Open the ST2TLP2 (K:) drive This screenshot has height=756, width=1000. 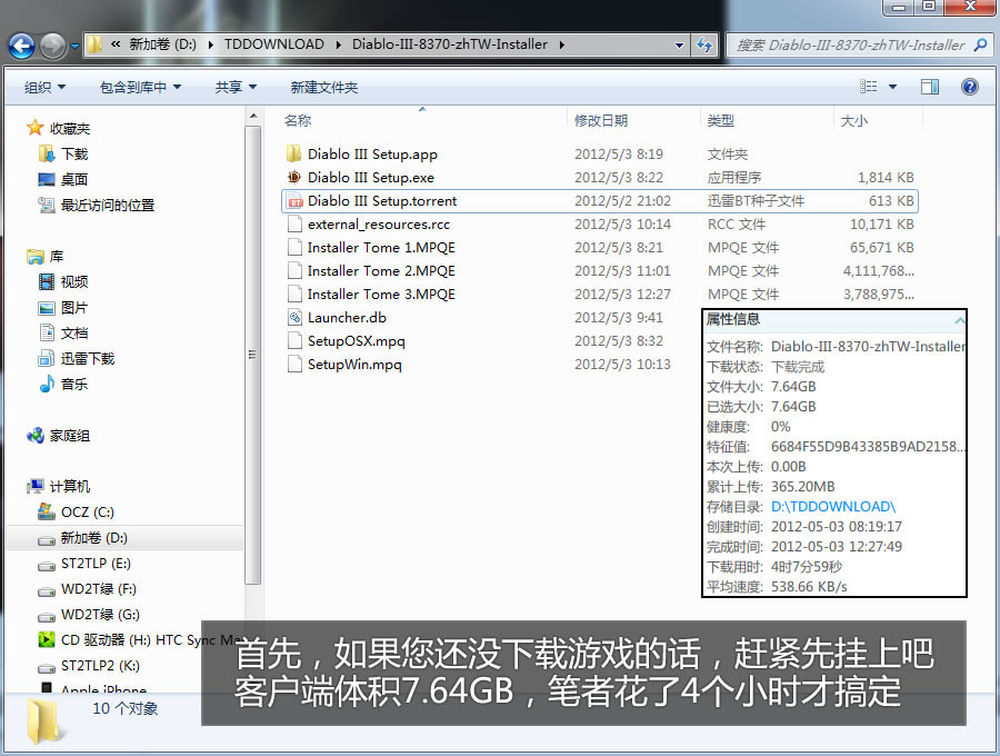(x=99, y=665)
